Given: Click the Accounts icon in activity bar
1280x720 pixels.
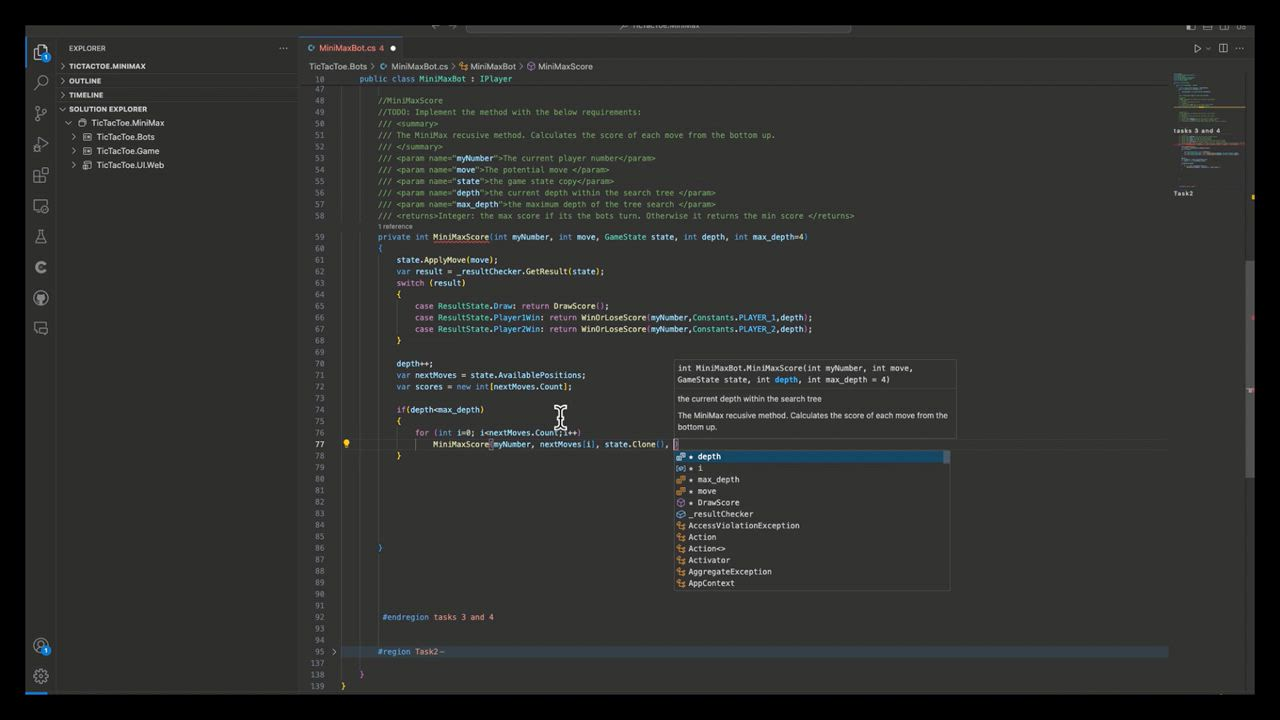Looking at the screenshot, I should click(41, 646).
